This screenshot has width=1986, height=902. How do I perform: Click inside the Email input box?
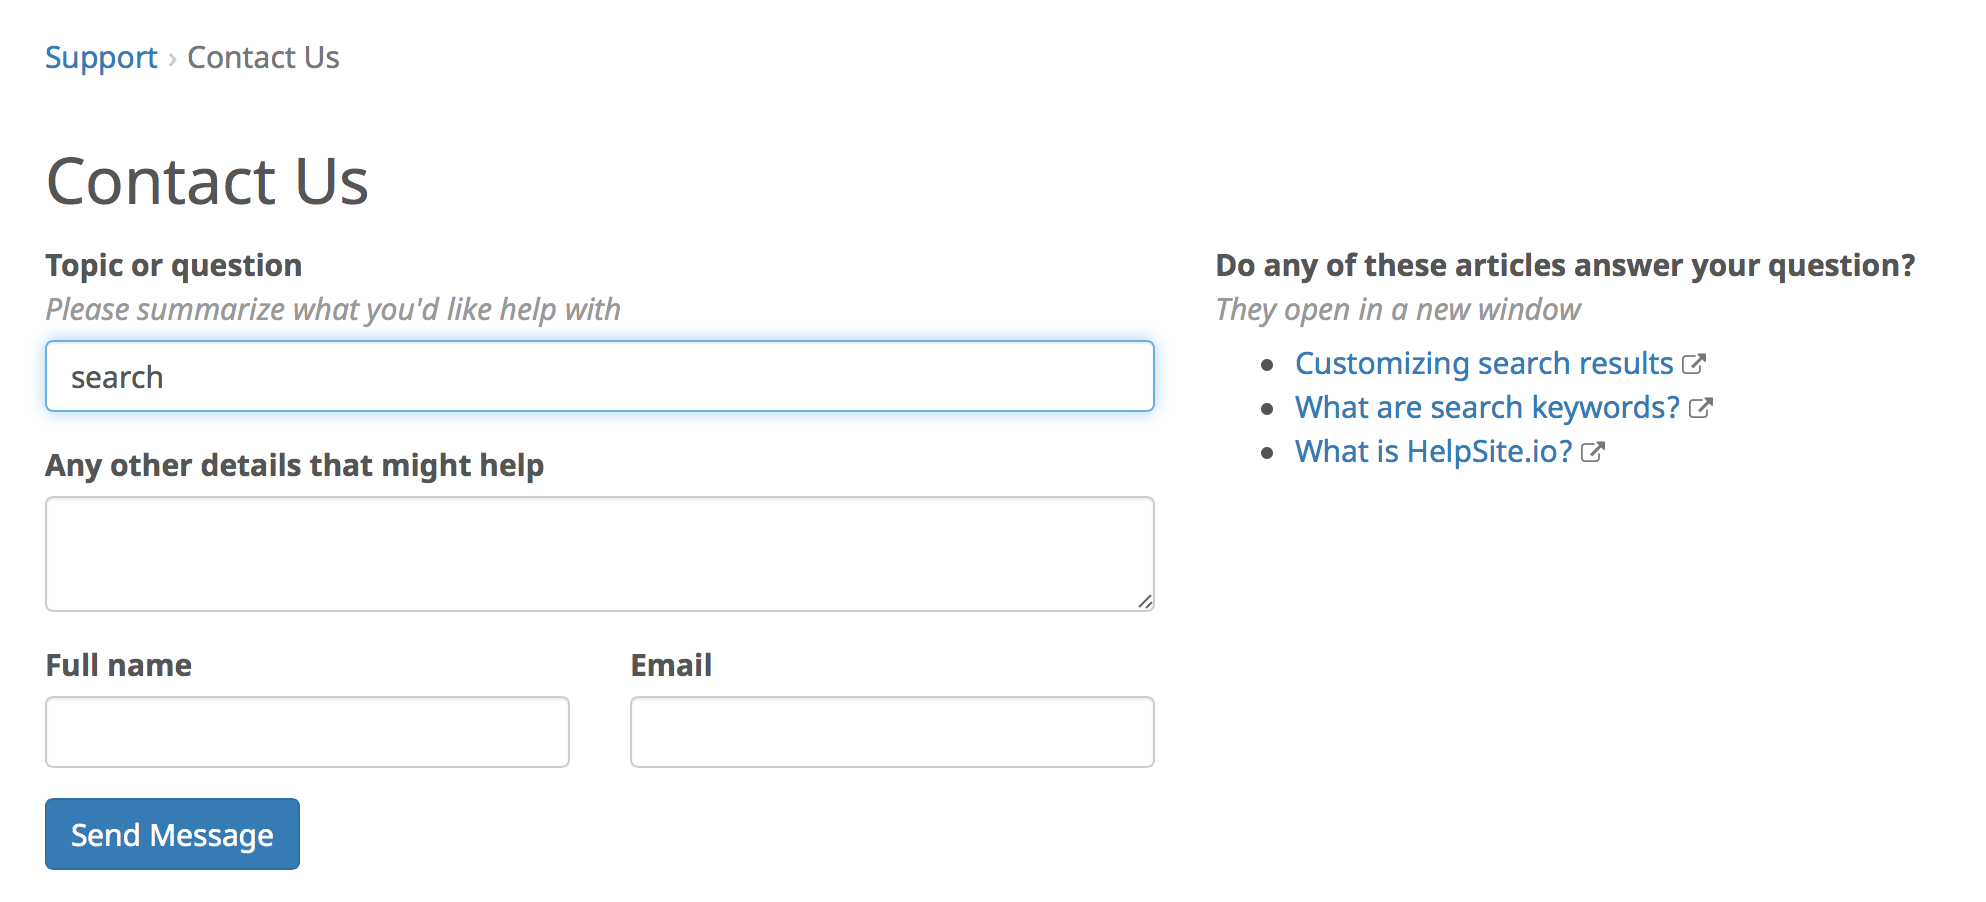892,732
